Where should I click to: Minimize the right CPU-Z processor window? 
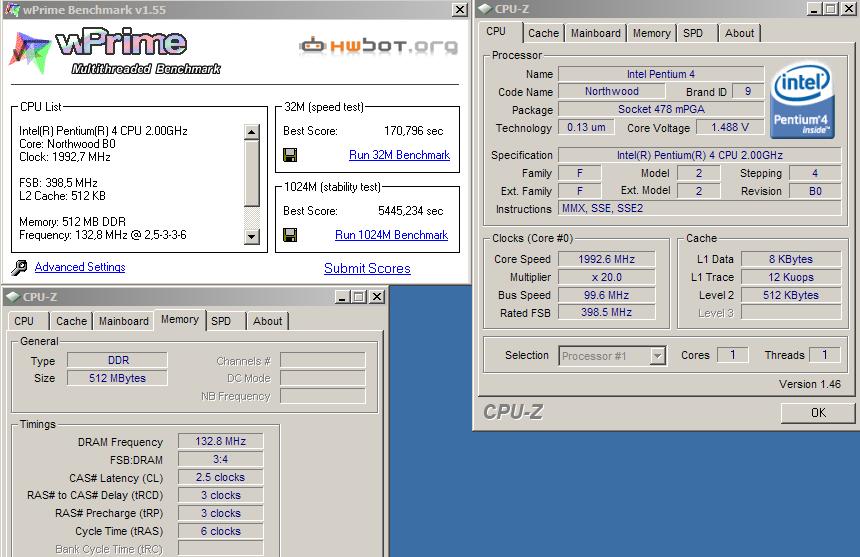814,9
